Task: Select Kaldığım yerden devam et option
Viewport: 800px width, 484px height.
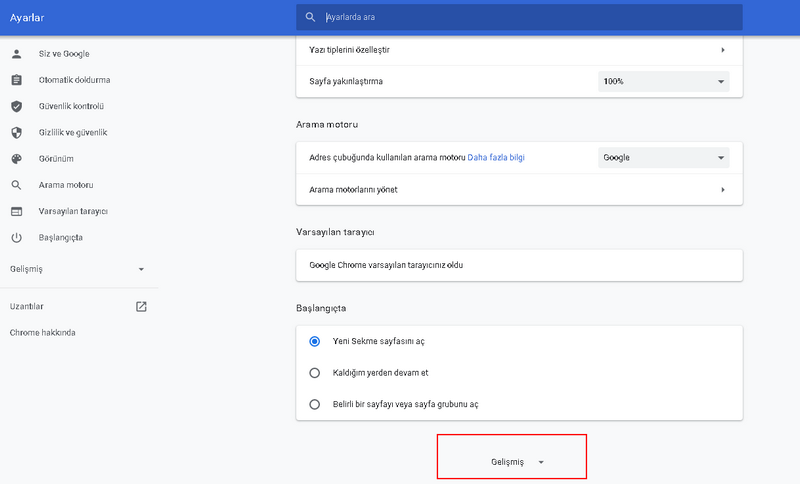Action: coord(314,373)
